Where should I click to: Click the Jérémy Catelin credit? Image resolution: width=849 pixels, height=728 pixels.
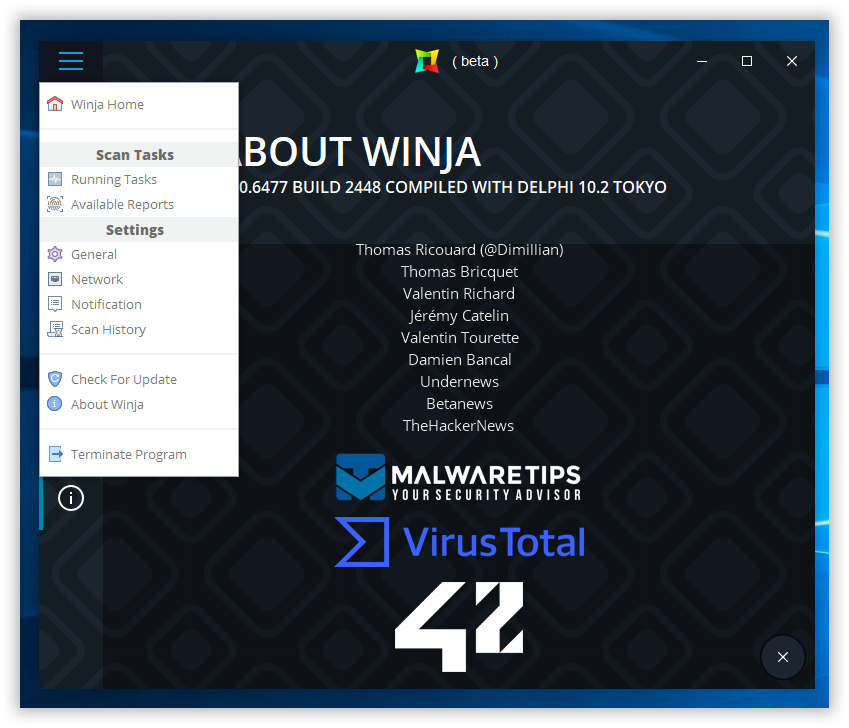459,316
